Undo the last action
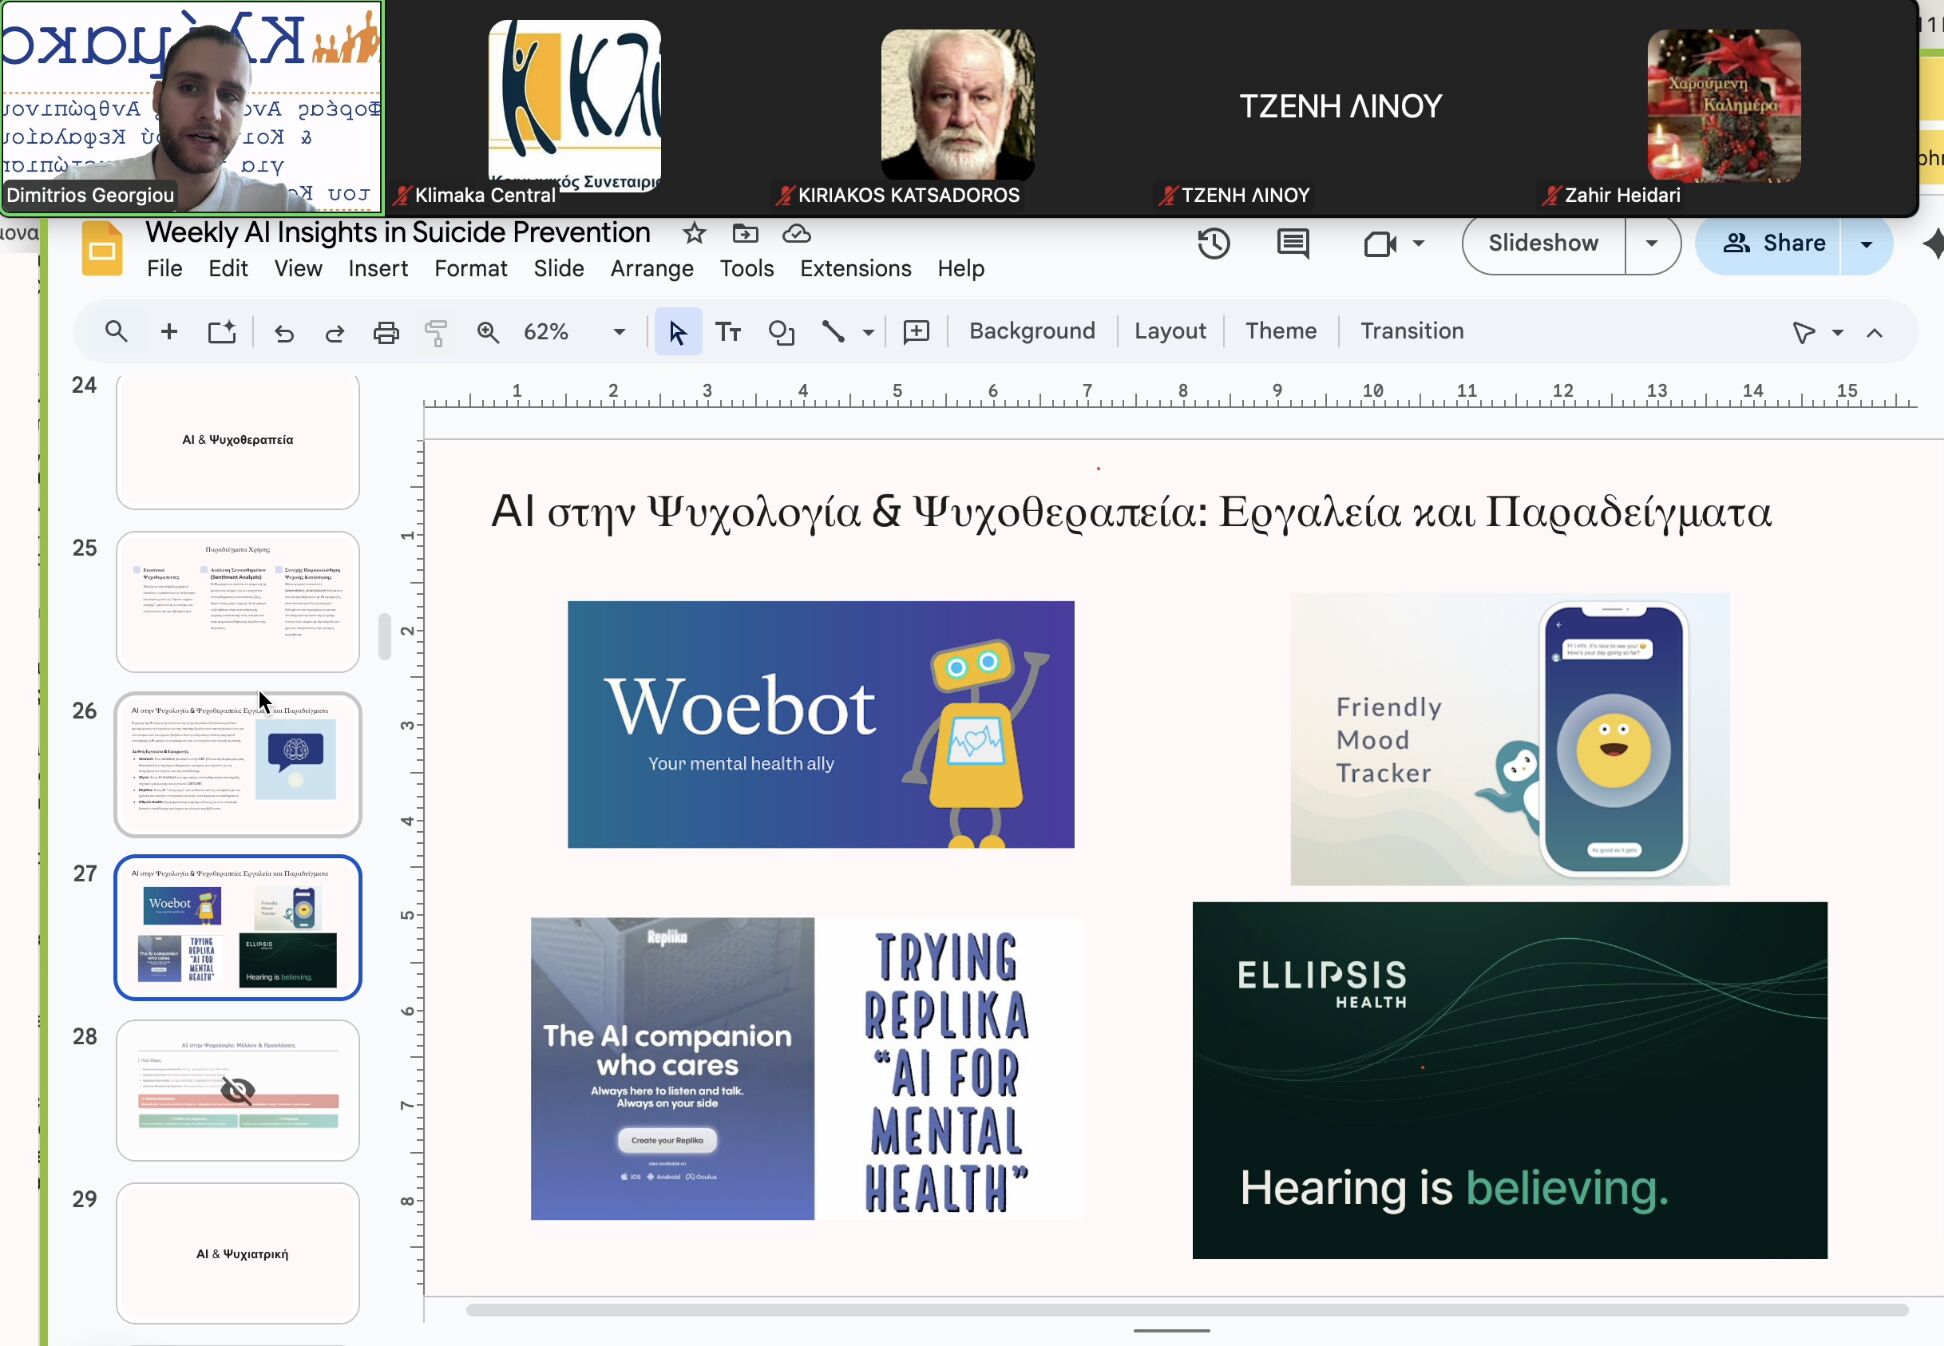1944x1346 pixels. 284,332
